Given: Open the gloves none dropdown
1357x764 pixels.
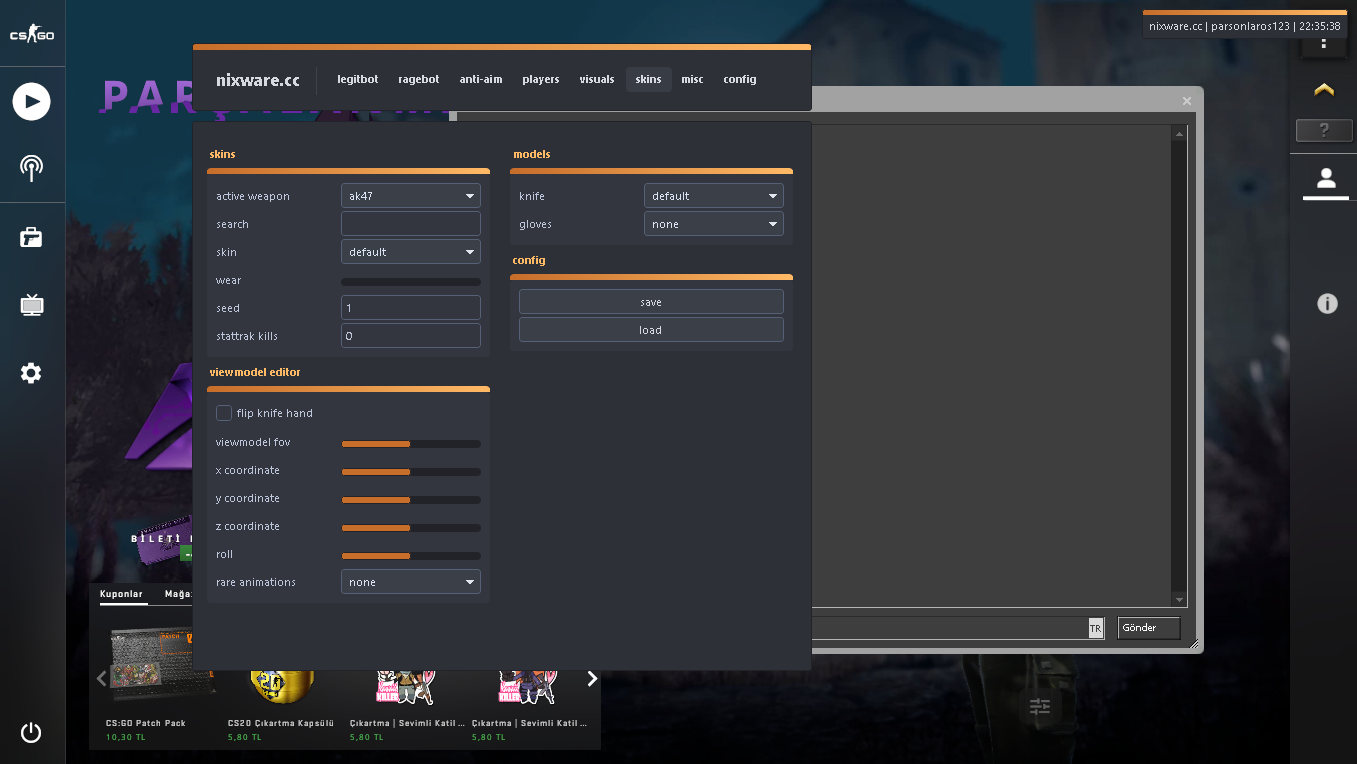Looking at the screenshot, I should click(x=714, y=224).
